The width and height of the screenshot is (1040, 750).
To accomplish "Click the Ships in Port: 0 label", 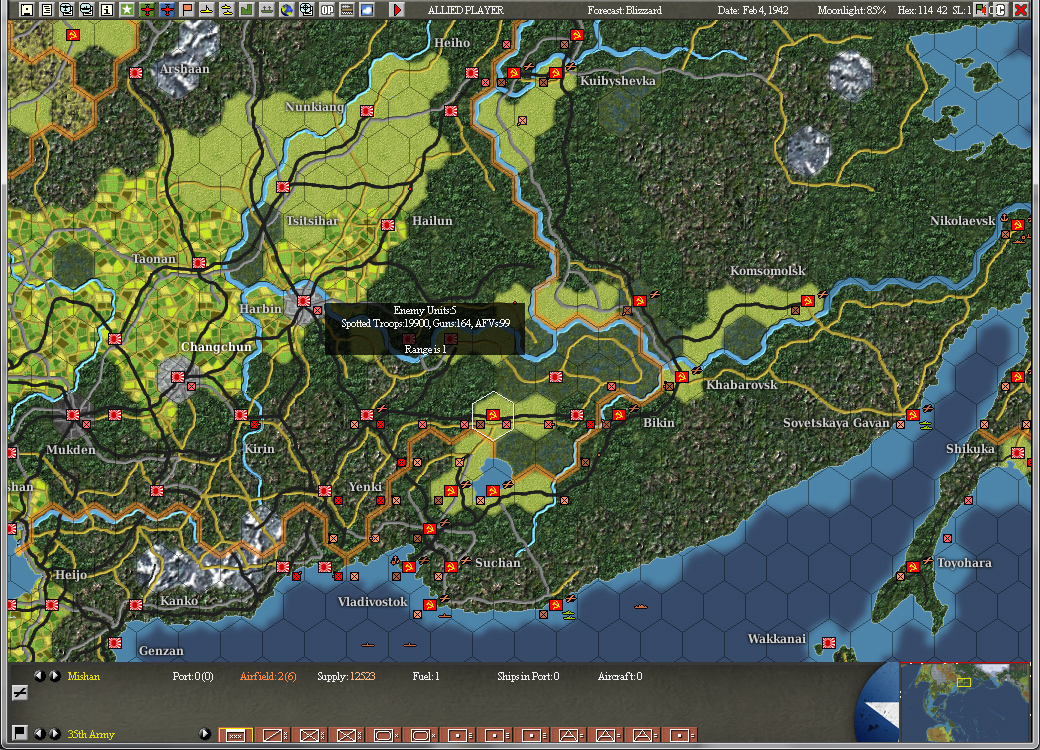I will [528, 676].
